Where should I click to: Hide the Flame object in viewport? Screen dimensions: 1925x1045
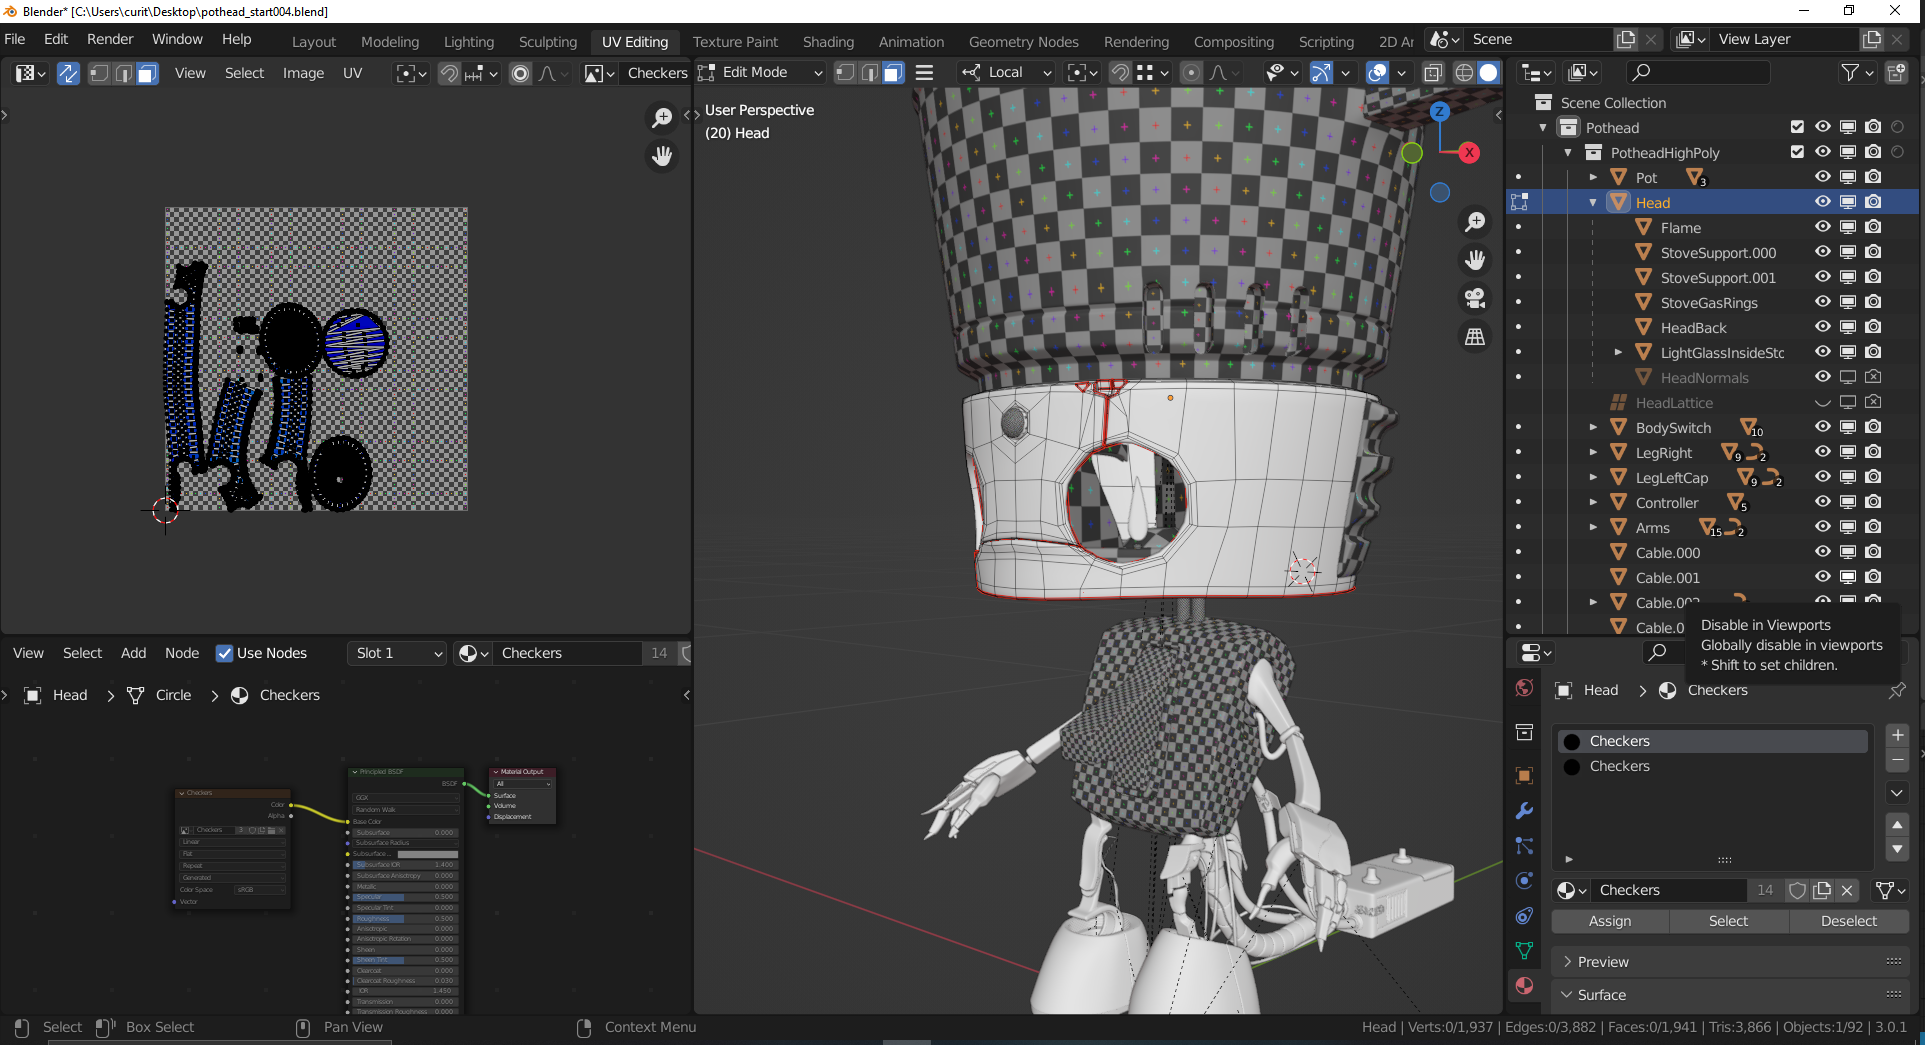click(x=1823, y=227)
